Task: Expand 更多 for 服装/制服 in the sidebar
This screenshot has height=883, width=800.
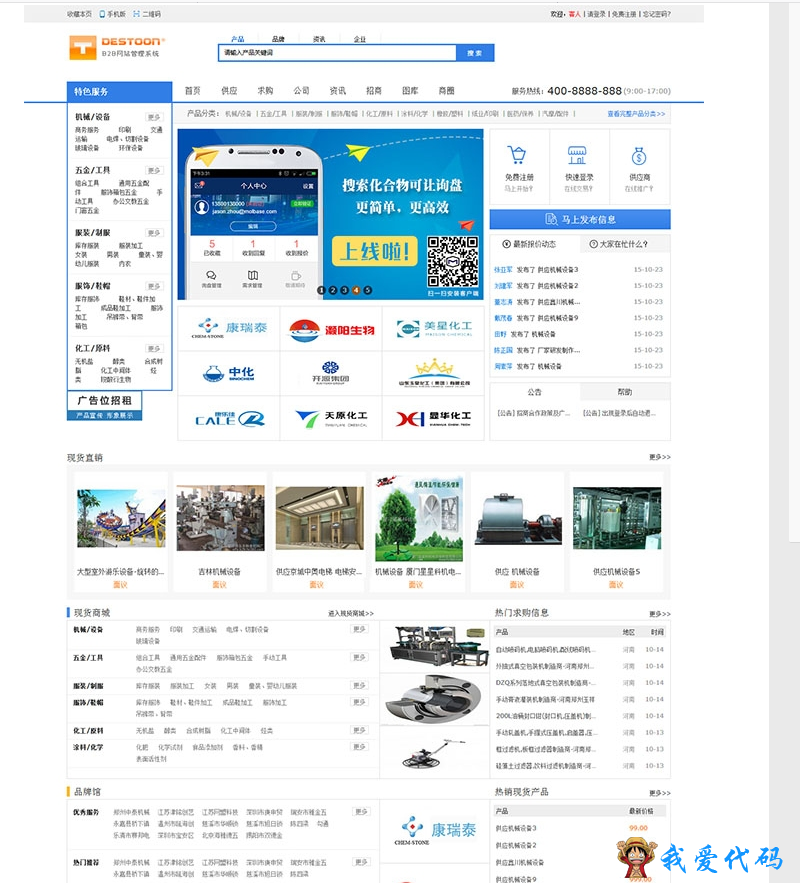Action: (154, 233)
